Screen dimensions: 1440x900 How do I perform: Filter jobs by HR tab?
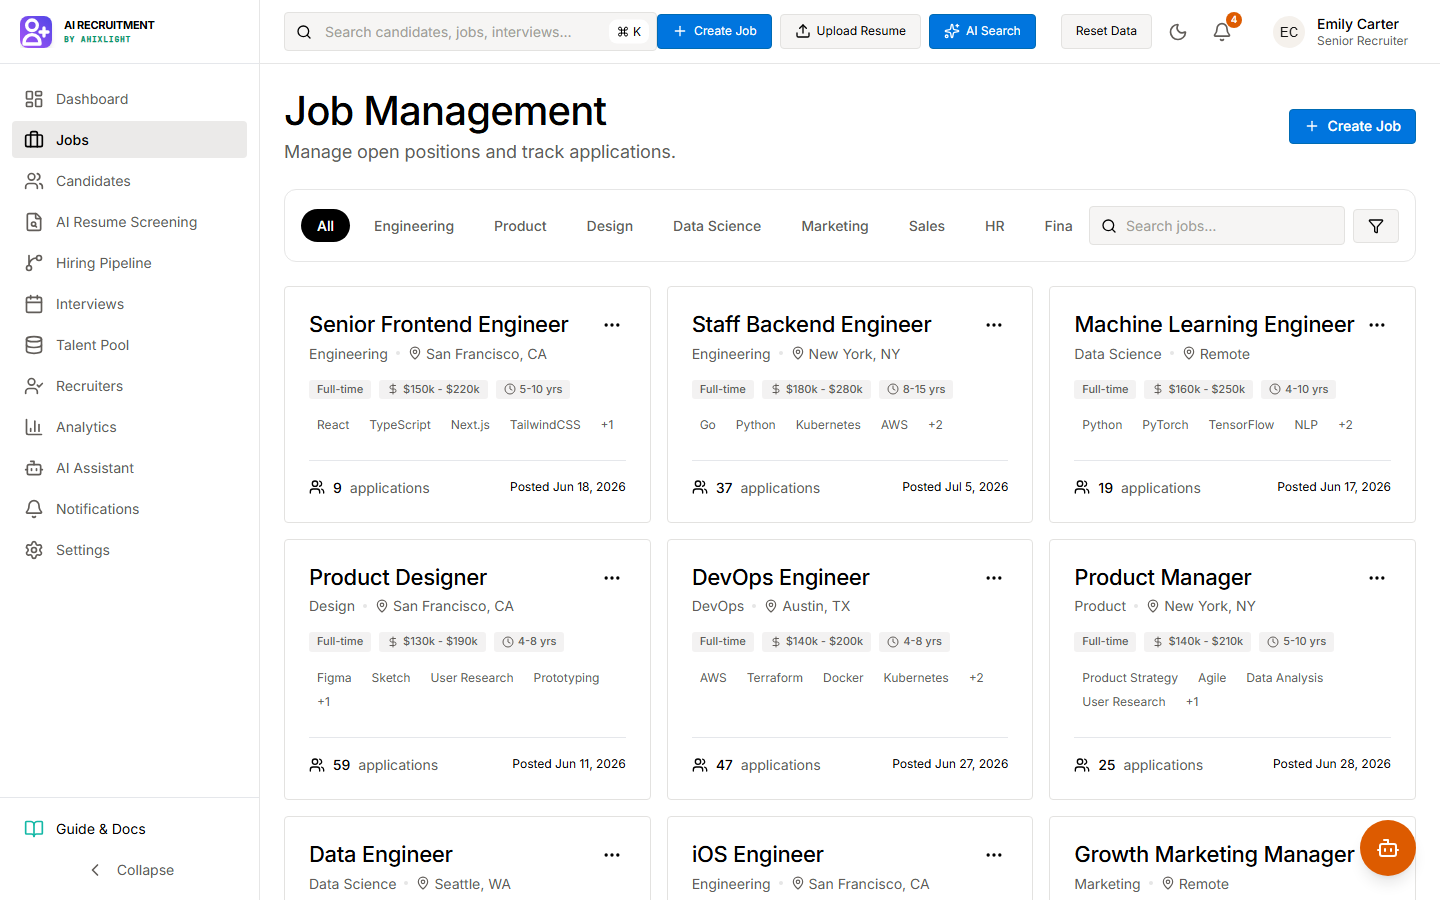995,226
